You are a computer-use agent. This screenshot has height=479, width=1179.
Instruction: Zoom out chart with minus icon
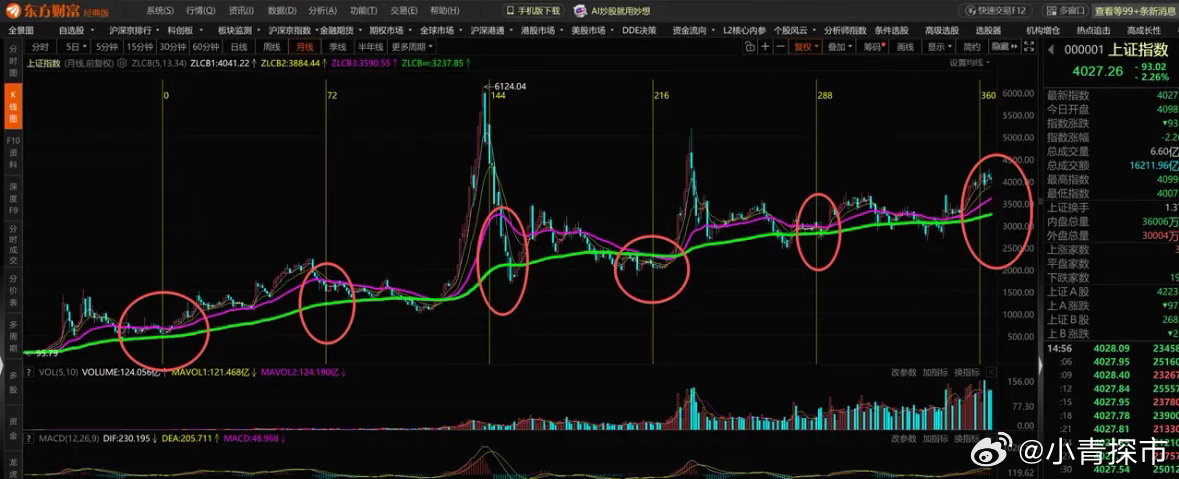(780, 47)
